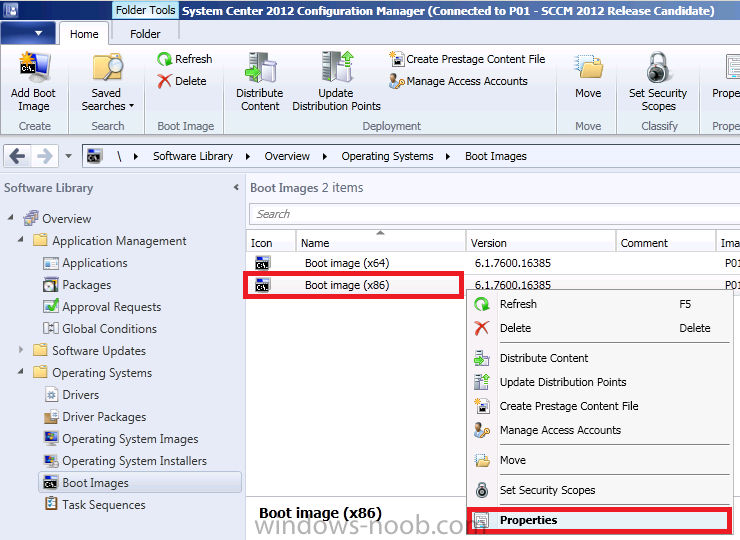Choose Update Distribution Points from context menu

point(599,382)
